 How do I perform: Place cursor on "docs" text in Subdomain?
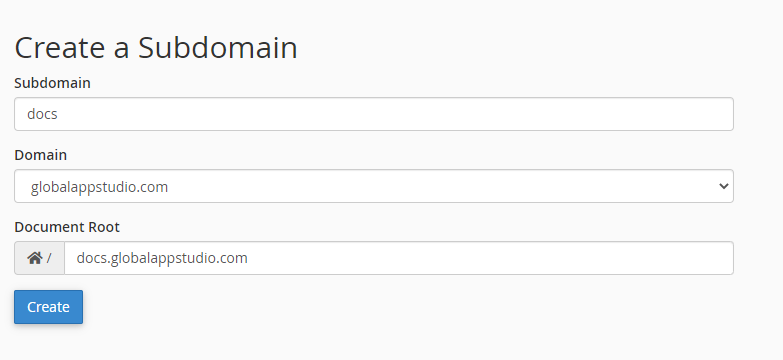coord(42,114)
